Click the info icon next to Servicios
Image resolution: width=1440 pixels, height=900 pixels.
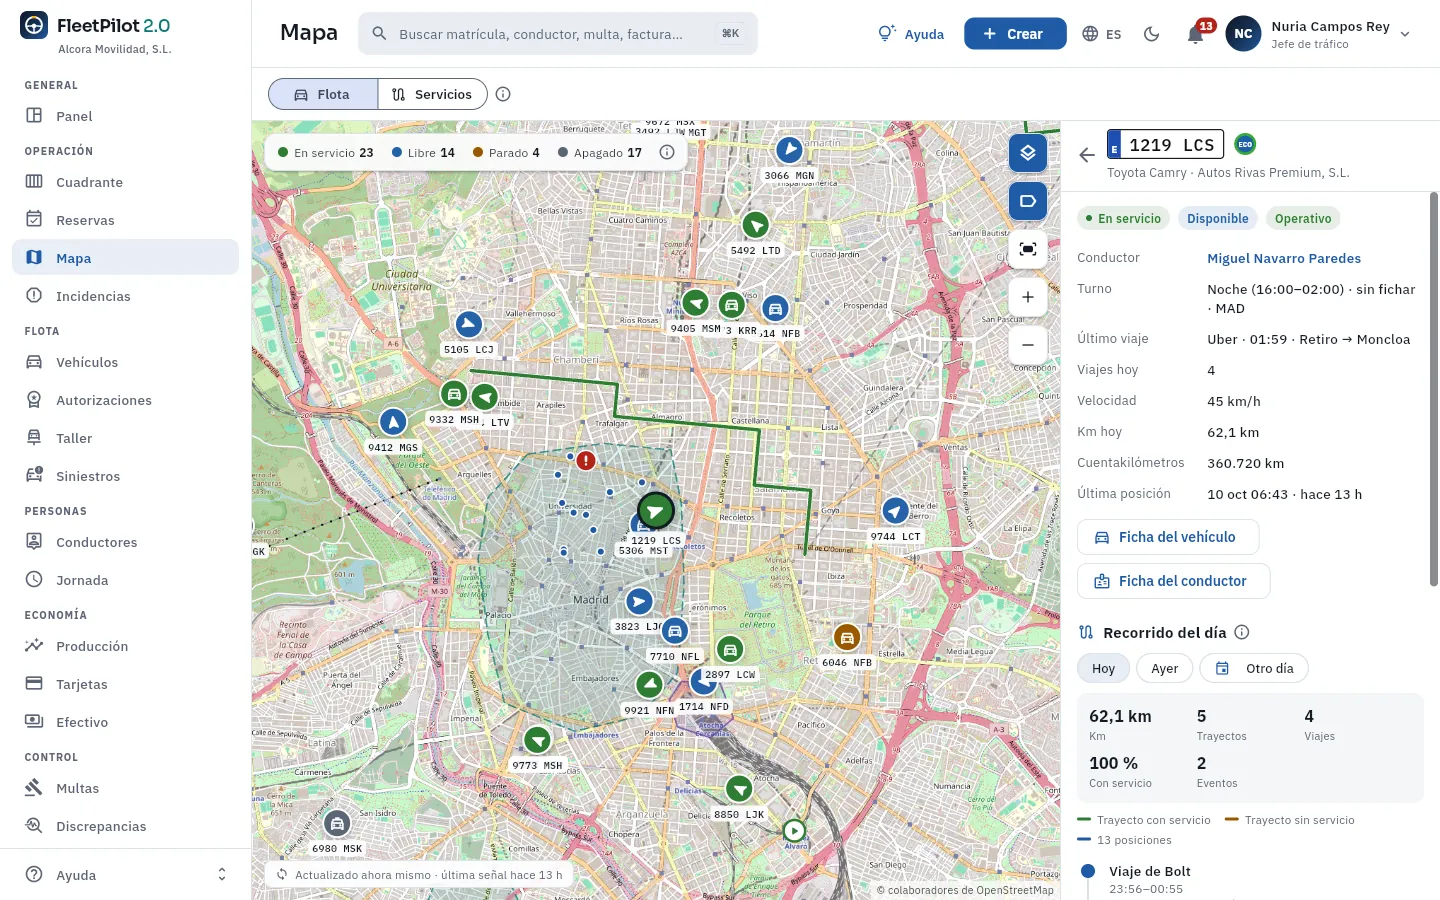pos(503,94)
